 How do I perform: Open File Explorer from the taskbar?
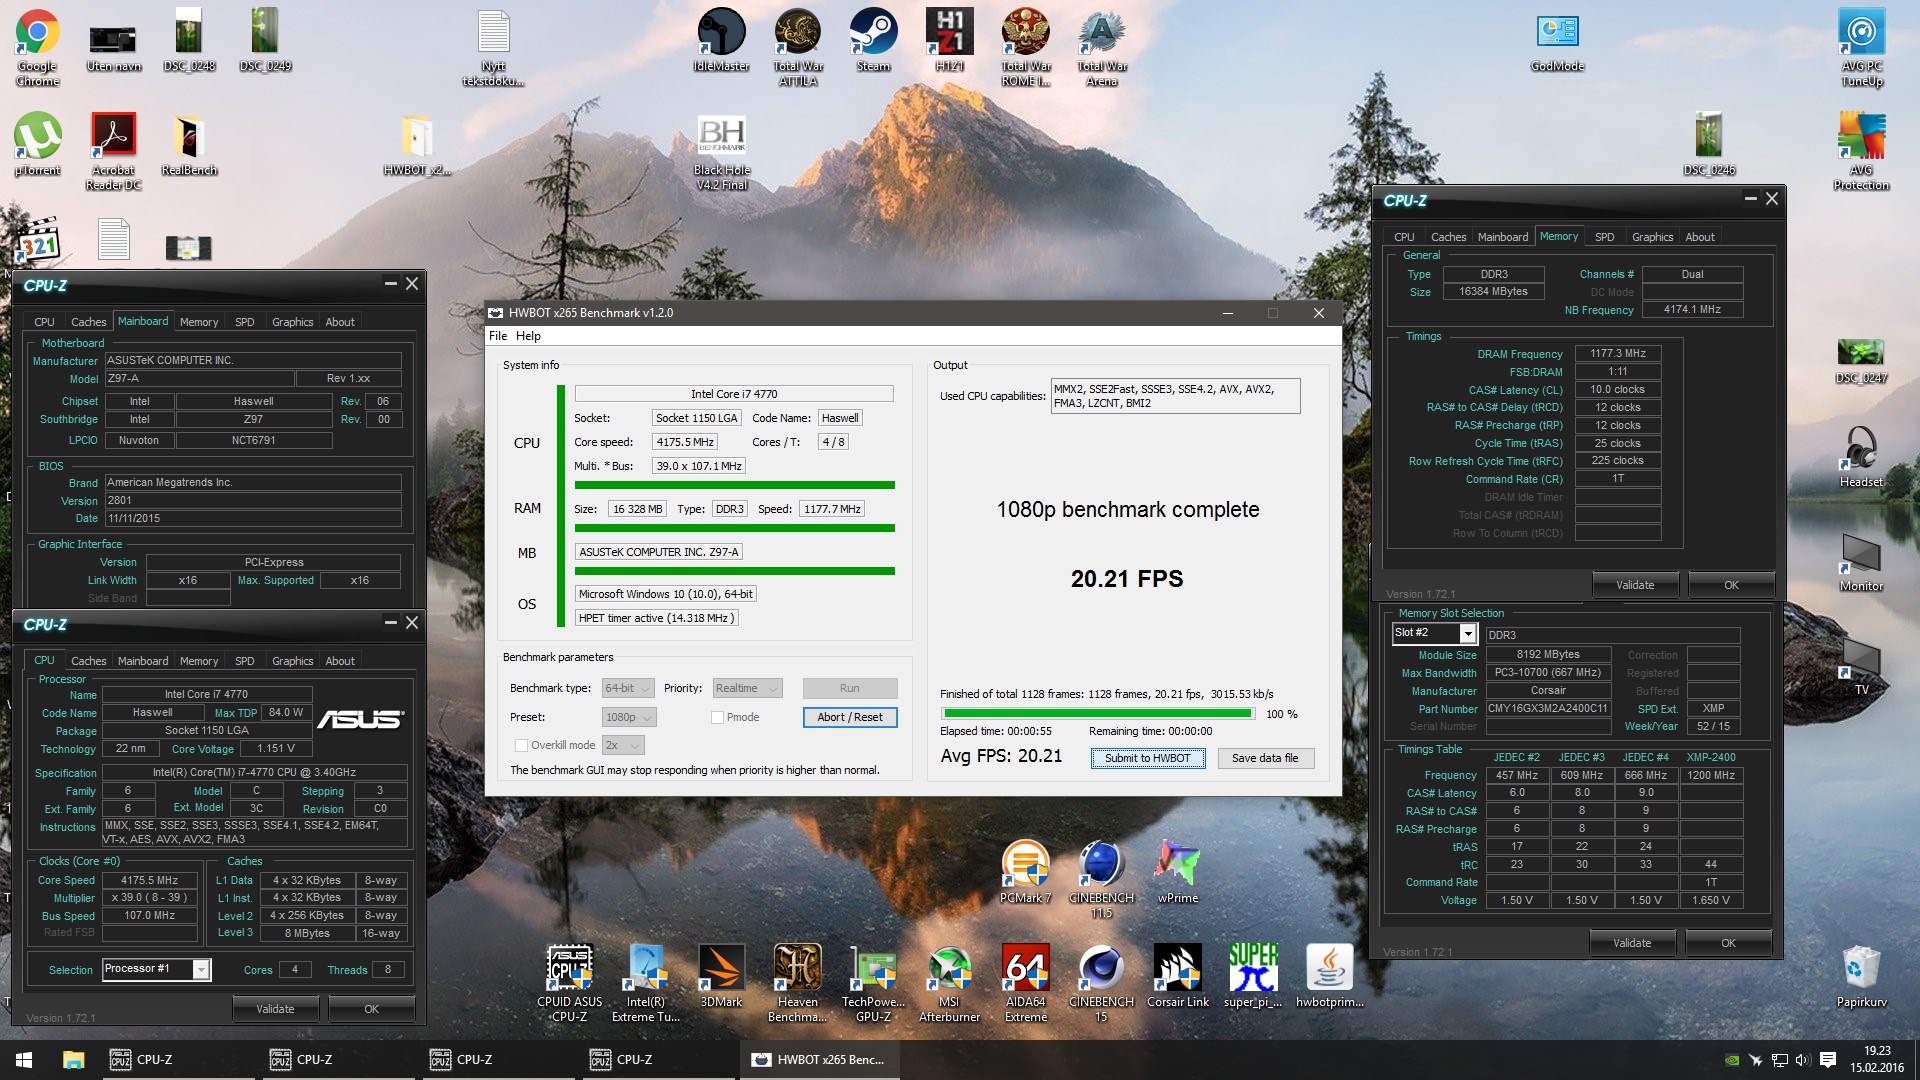click(x=73, y=1060)
